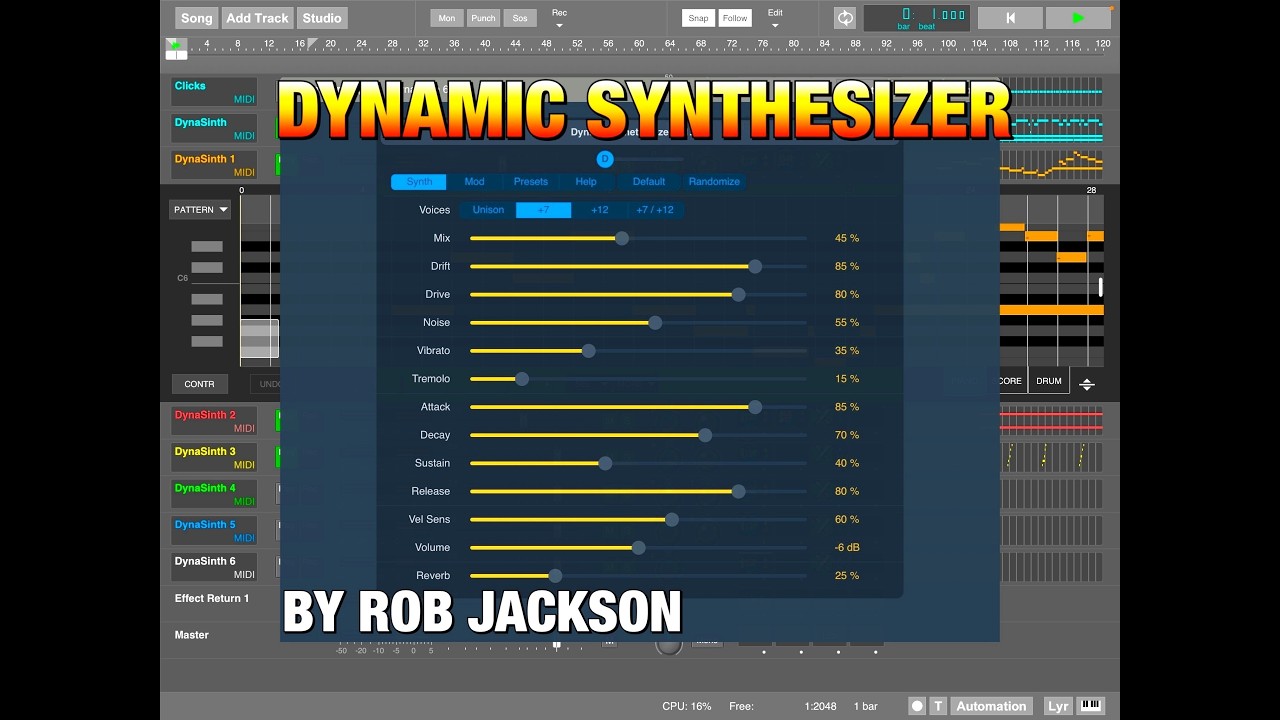Image resolution: width=1280 pixels, height=720 pixels.
Task: Open the Rec dropdown
Action: [x=559, y=18]
